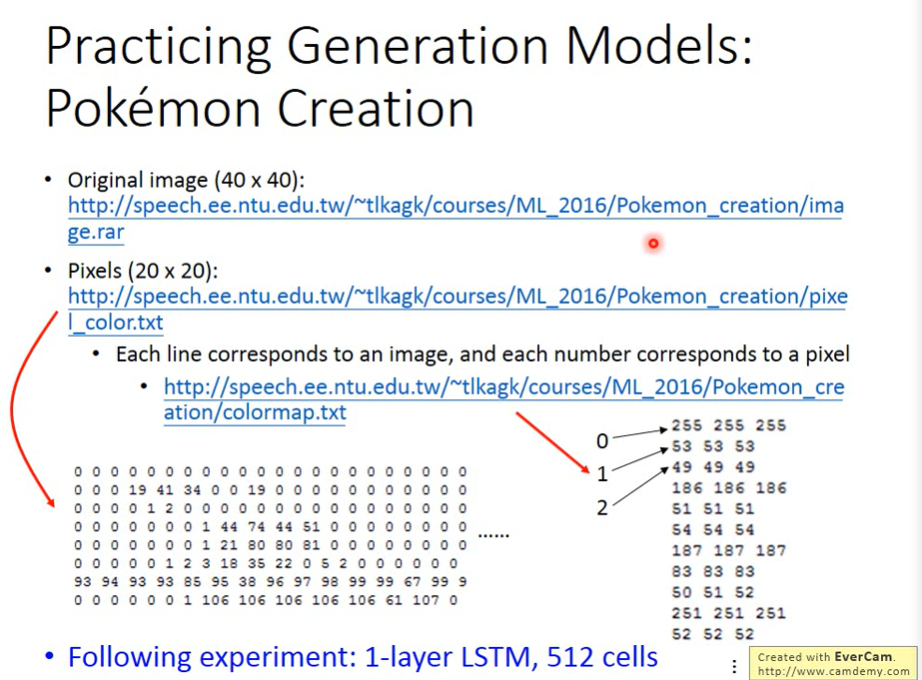The image size is (922, 680).
Task: Click the camdemy.com URL in the EverCam badge
Action: point(833,671)
